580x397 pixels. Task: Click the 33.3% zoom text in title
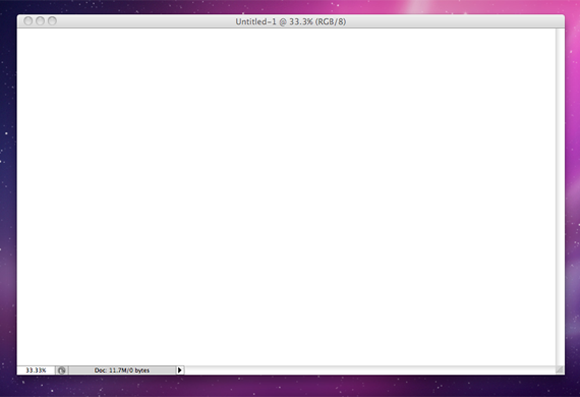point(301,21)
